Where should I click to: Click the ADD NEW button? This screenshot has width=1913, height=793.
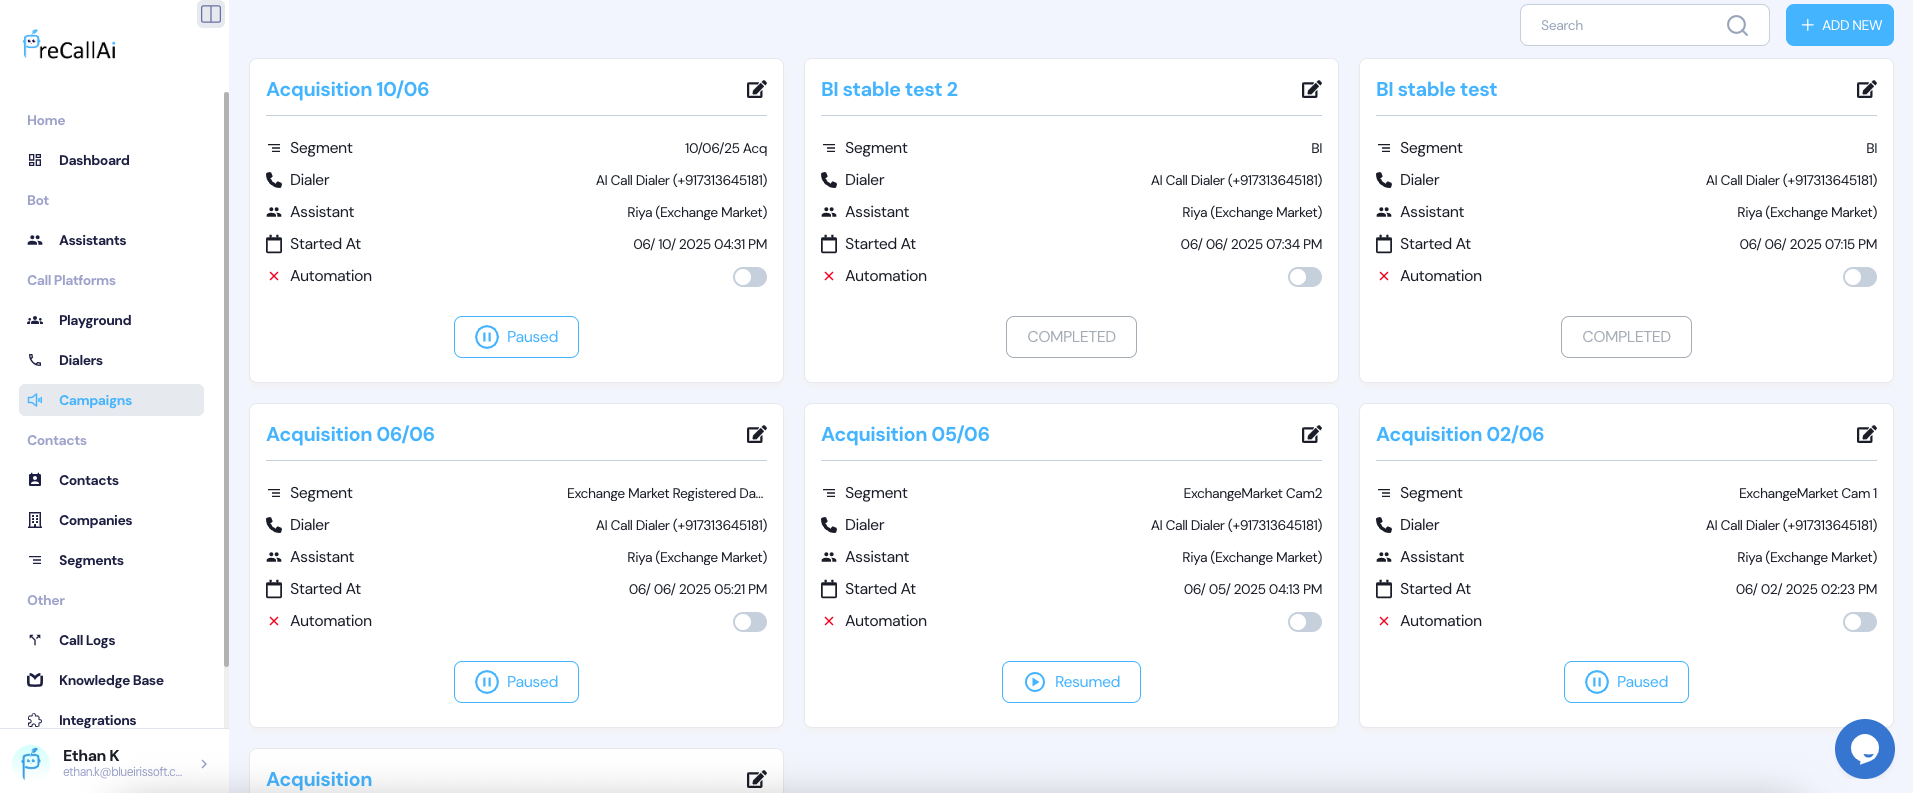coord(1840,25)
